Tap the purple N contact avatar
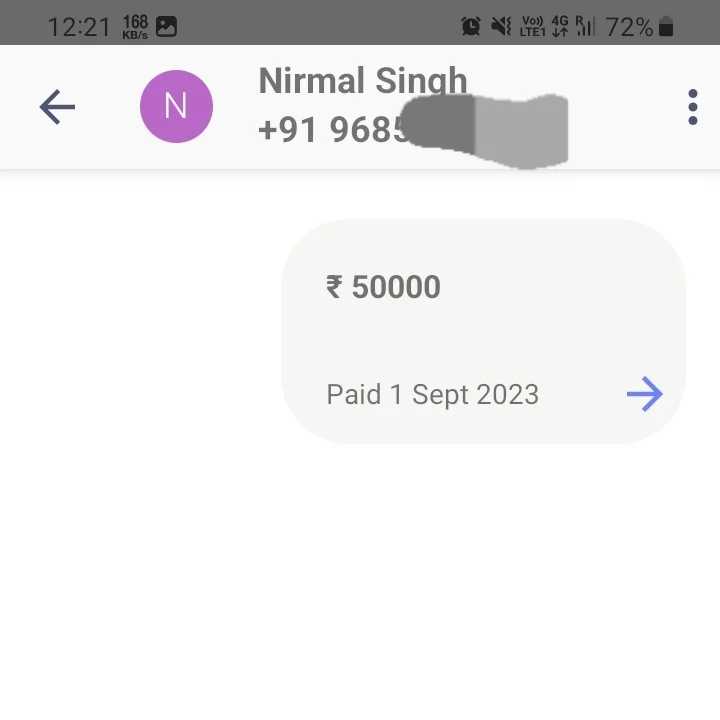Image resolution: width=720 pixels, height=720 pixels. coord(176,107)
